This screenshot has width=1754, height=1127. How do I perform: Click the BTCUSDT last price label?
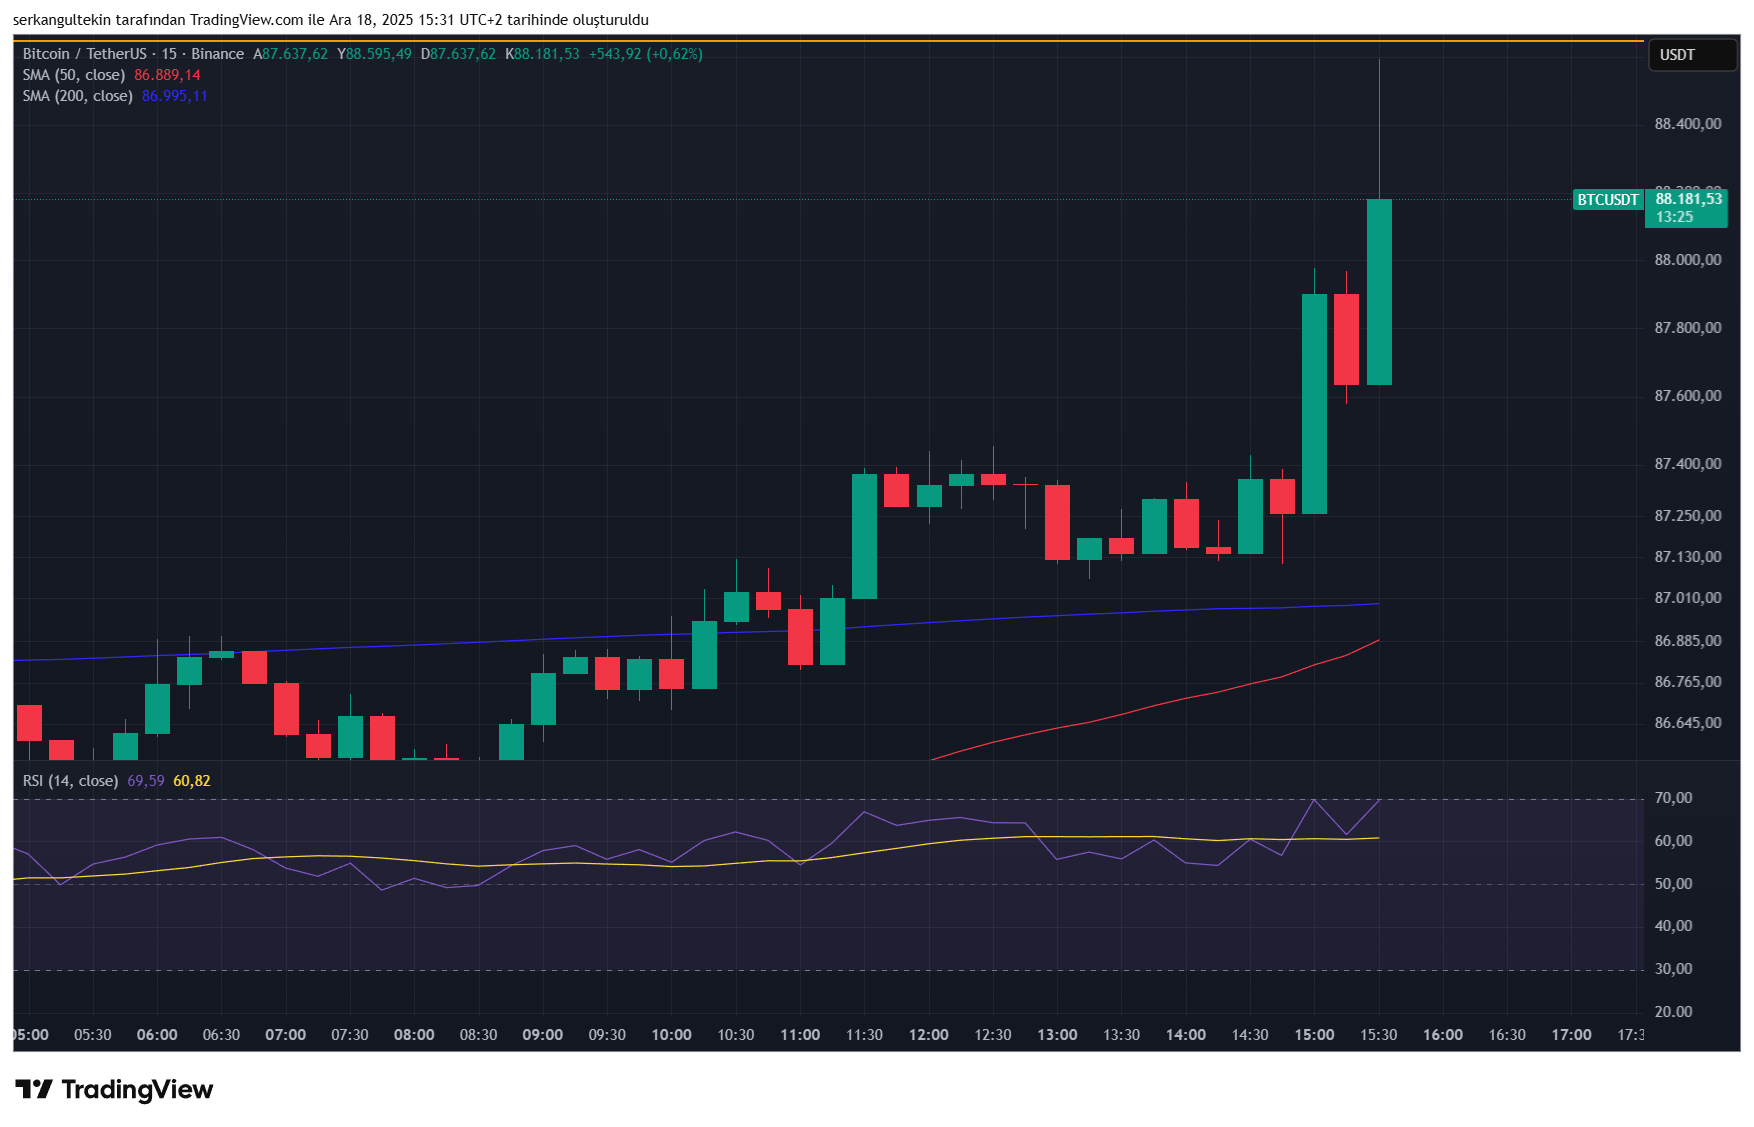point(1606,200)
